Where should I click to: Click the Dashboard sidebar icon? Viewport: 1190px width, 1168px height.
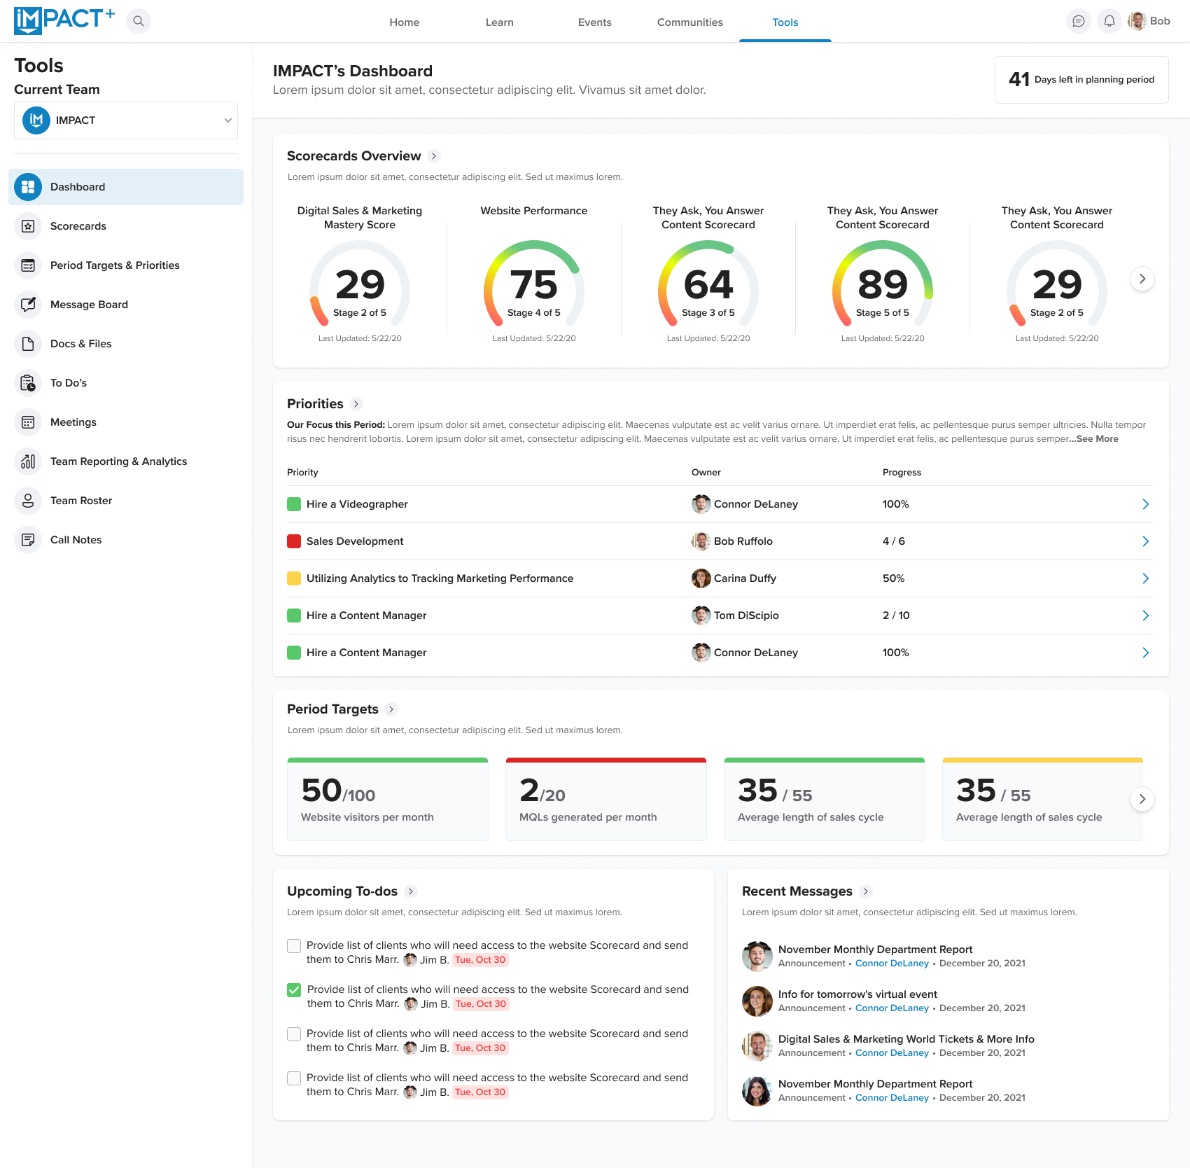(28, 187)
